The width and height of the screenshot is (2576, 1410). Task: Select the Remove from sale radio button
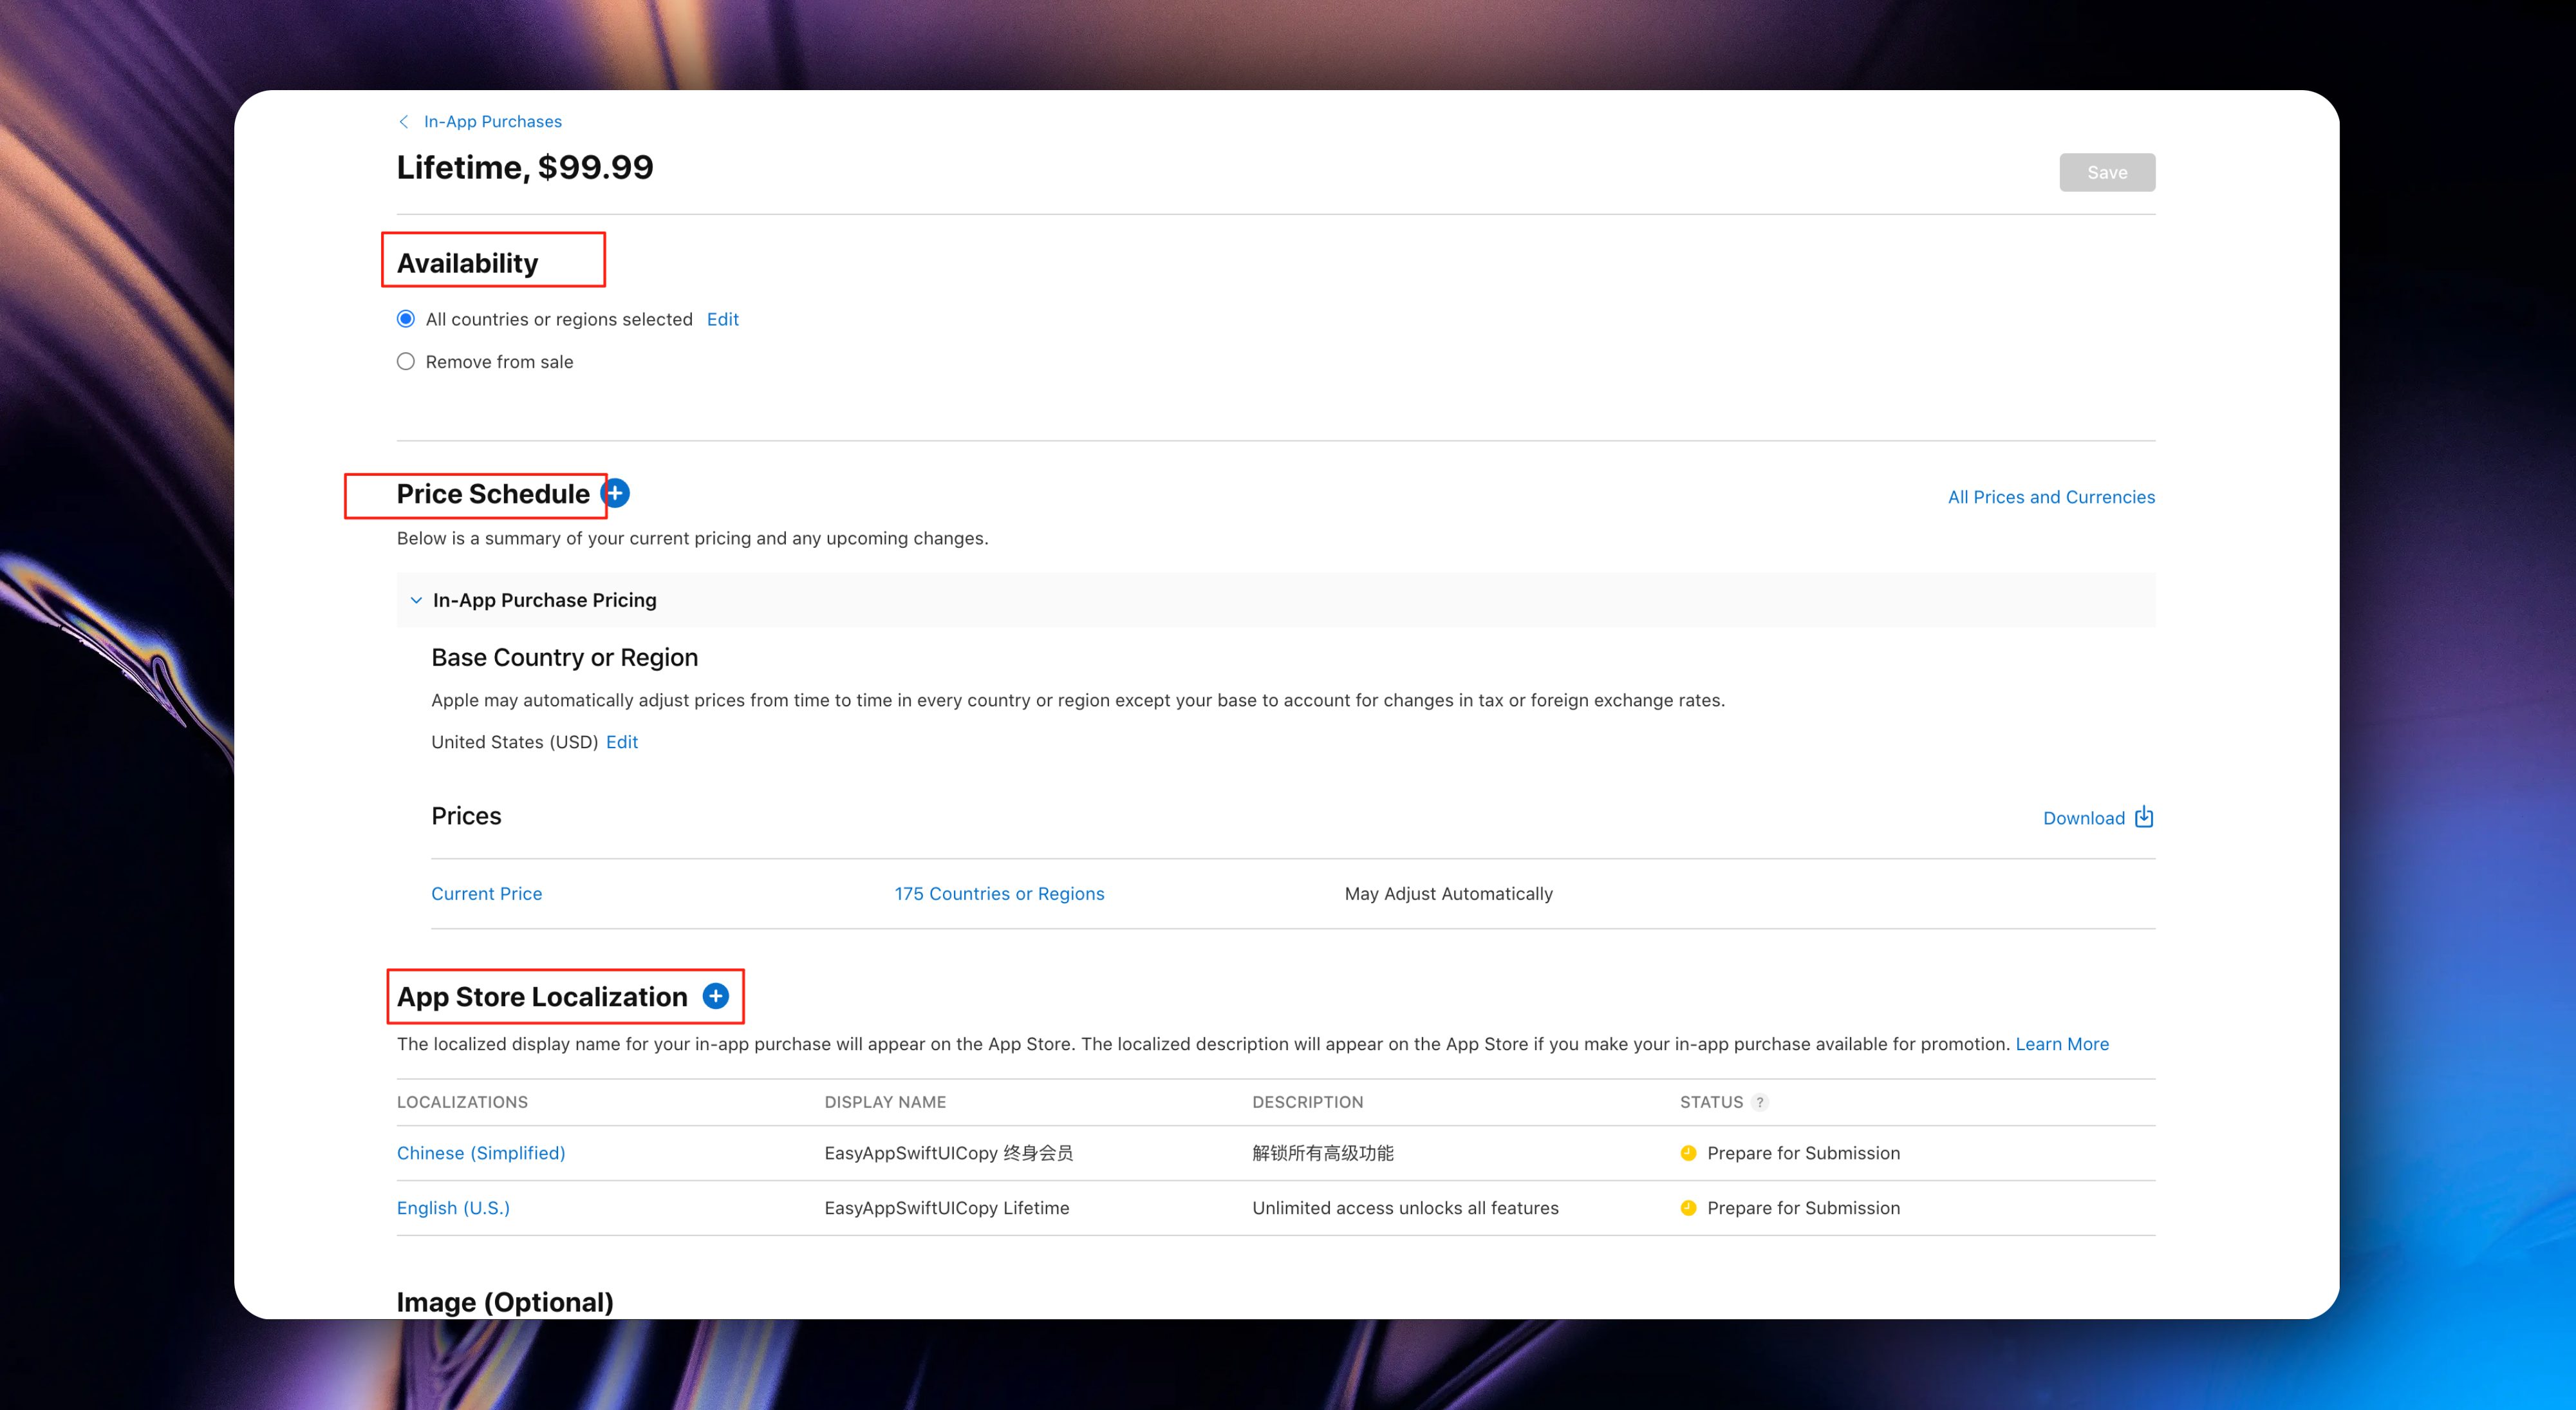click(x=406, y=362)
